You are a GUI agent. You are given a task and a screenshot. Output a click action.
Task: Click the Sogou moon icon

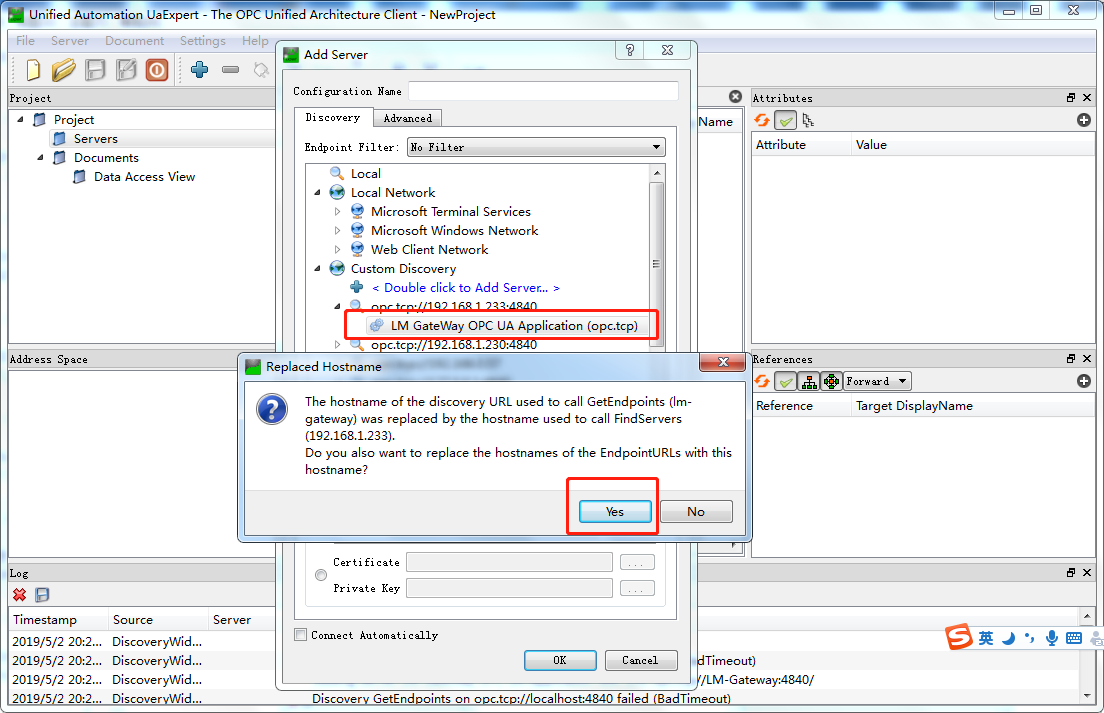coord(1008,638)
